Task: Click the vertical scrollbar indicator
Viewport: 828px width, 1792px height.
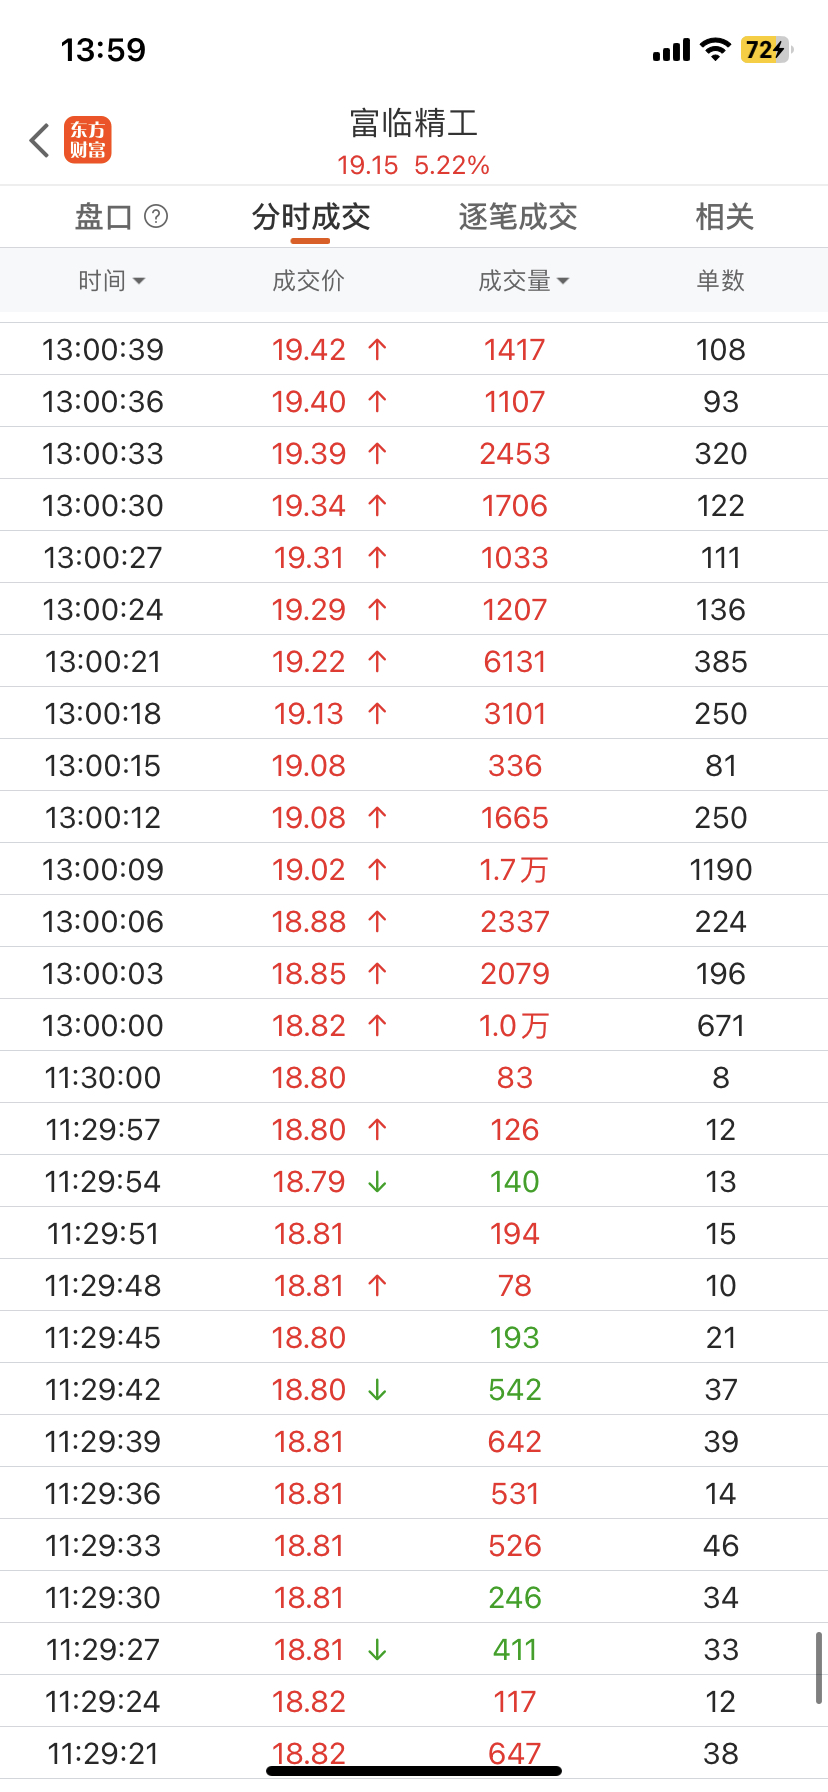Action: click(x=818, y=1667)
